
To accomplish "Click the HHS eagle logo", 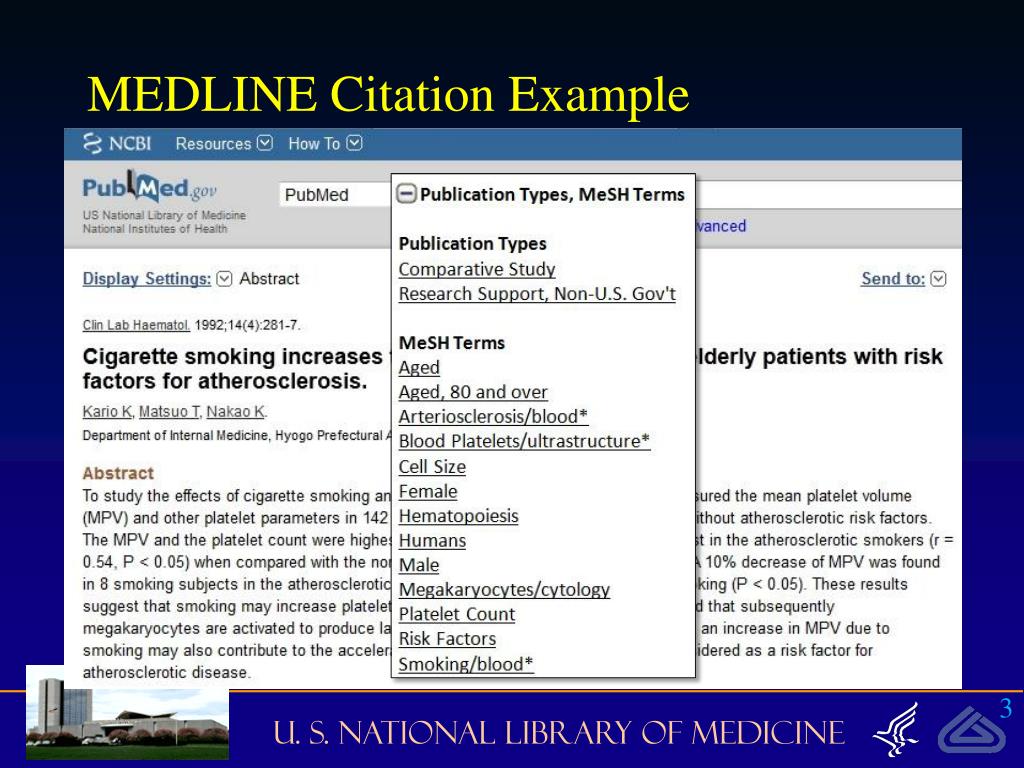I will [897, 730].
